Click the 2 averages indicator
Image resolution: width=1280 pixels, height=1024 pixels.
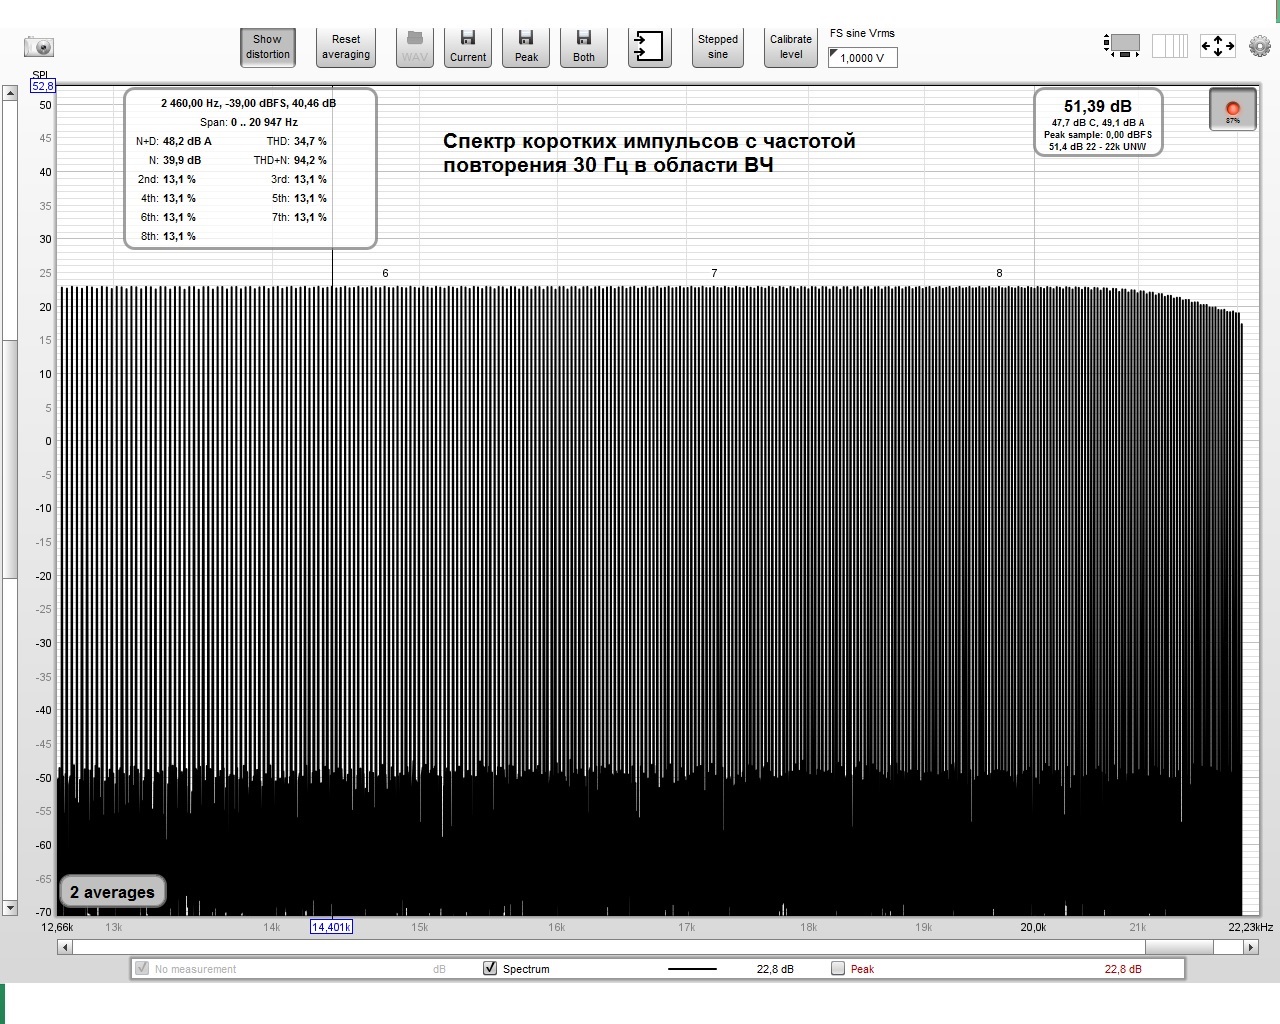click(112, 892)
